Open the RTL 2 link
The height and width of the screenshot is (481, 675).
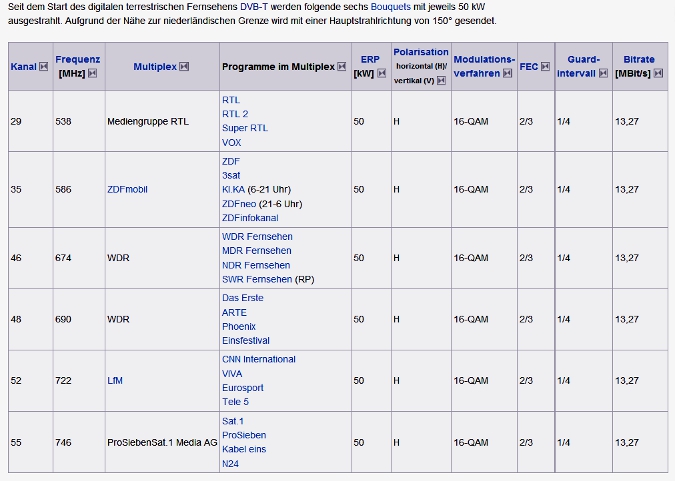235,114
